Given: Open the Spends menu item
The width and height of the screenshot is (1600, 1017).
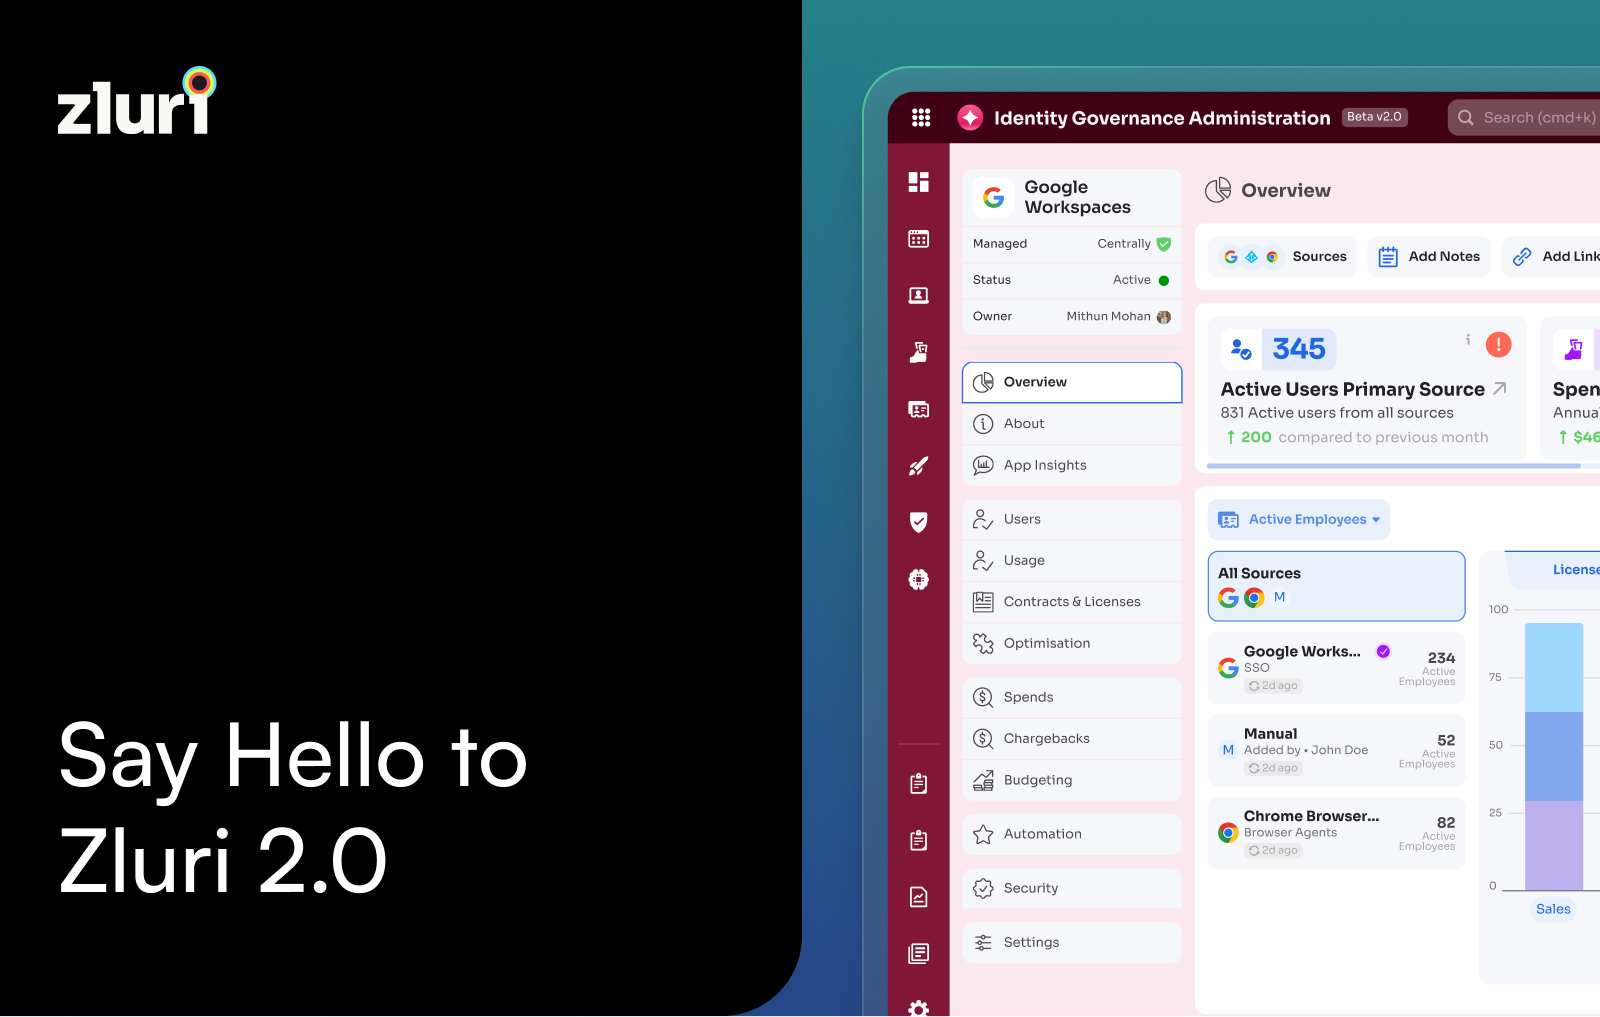Looking at the screenshot, I should tap(1072, 697).
